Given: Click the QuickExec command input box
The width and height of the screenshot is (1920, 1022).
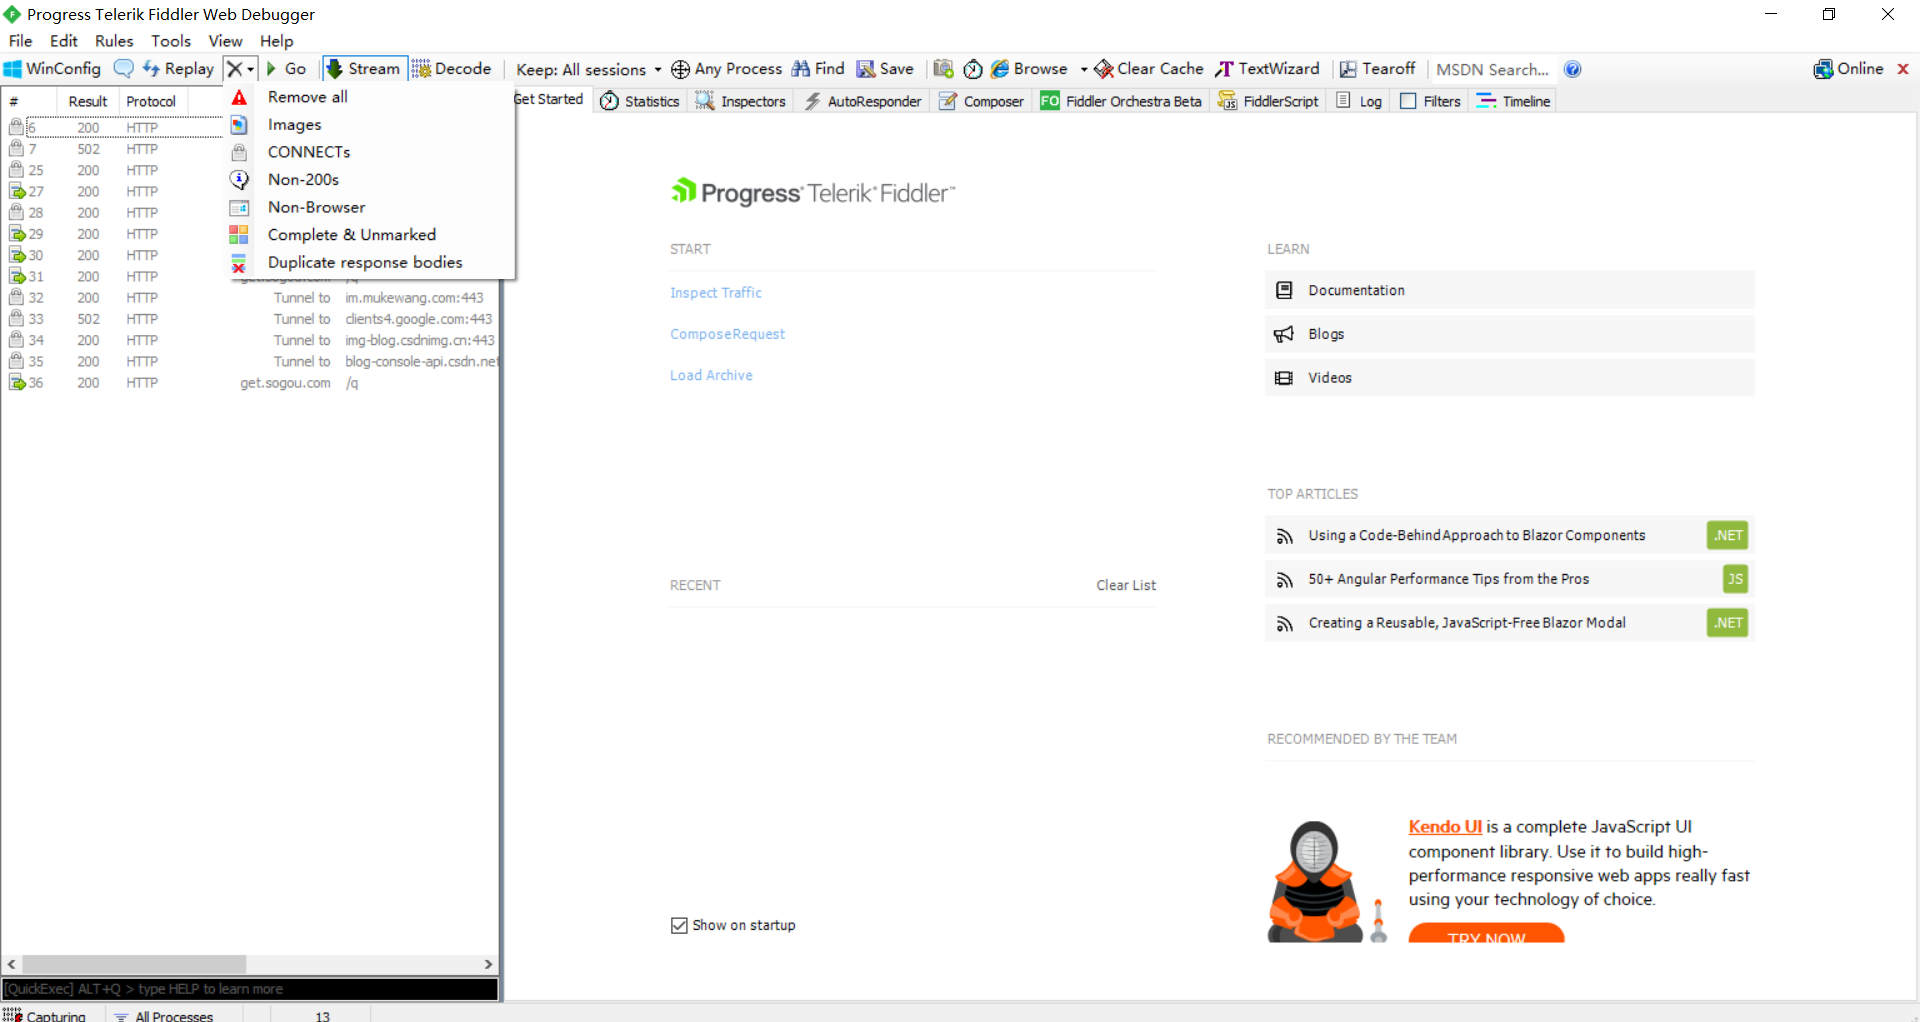Looking at the screenshot, I should (x=250, y=989).
